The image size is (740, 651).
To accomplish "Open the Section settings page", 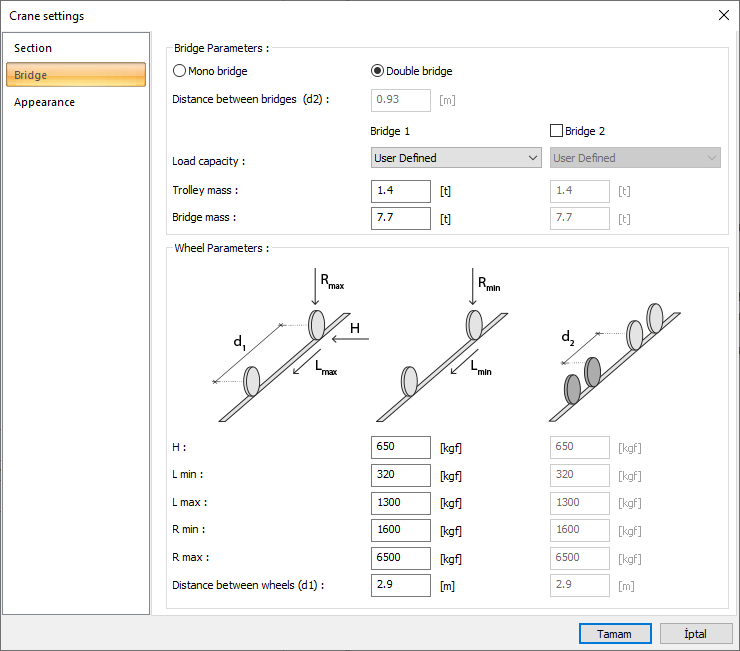I will [33, 48].
